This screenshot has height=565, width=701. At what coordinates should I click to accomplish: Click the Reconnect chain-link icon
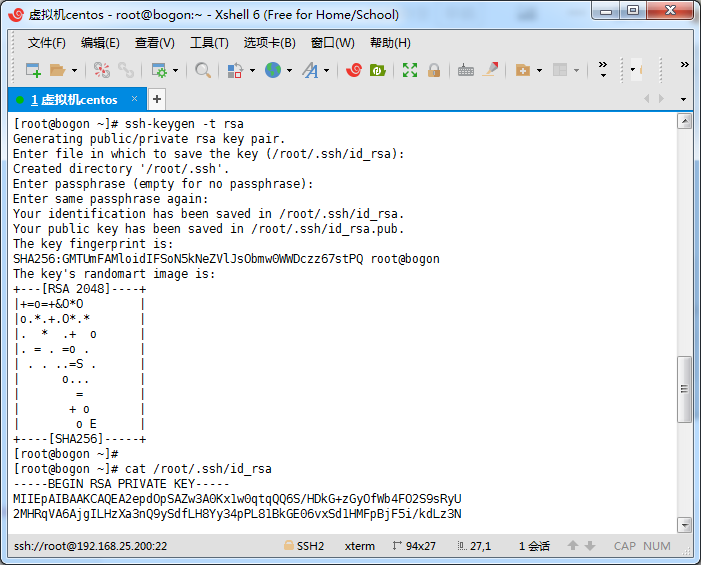point(126,70)
